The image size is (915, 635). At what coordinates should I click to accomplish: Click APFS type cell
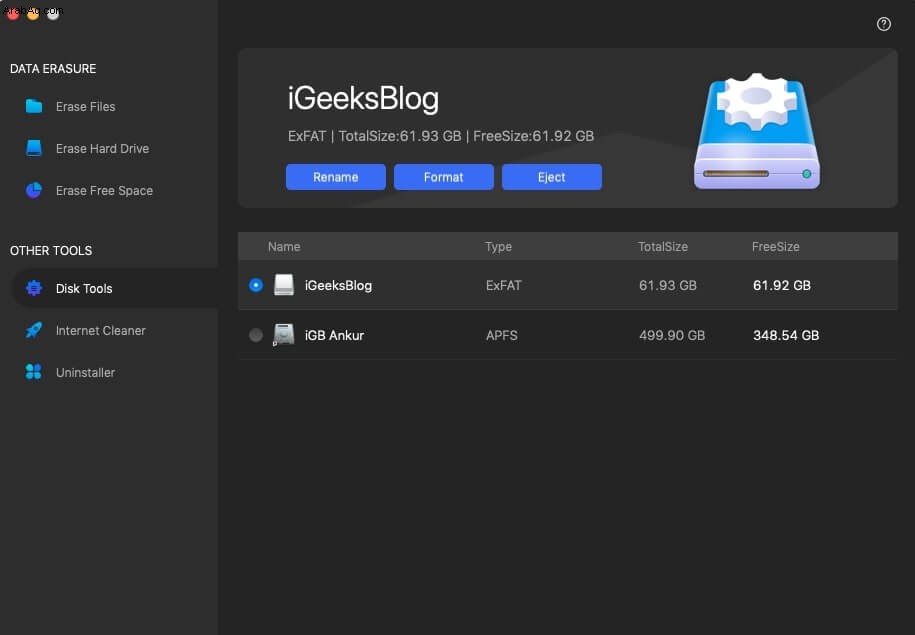pyautogui.click(x=502, y=336)
